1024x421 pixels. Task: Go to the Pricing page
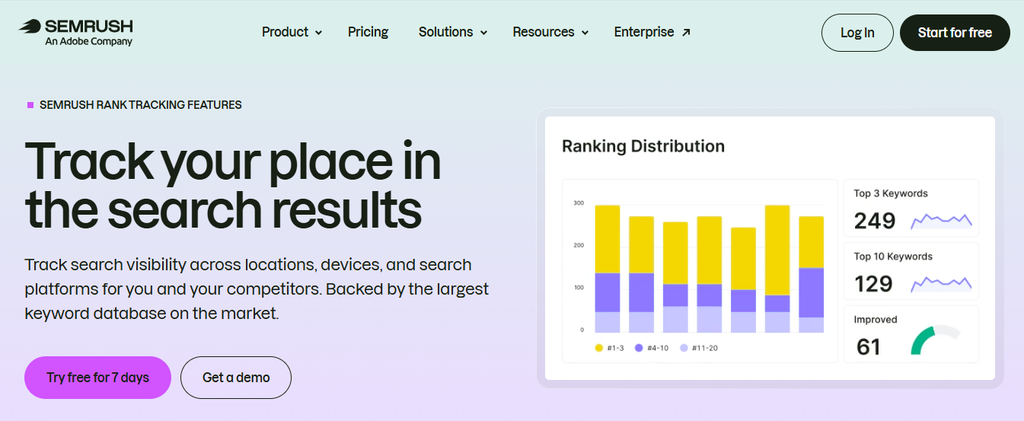coord(368,32)
